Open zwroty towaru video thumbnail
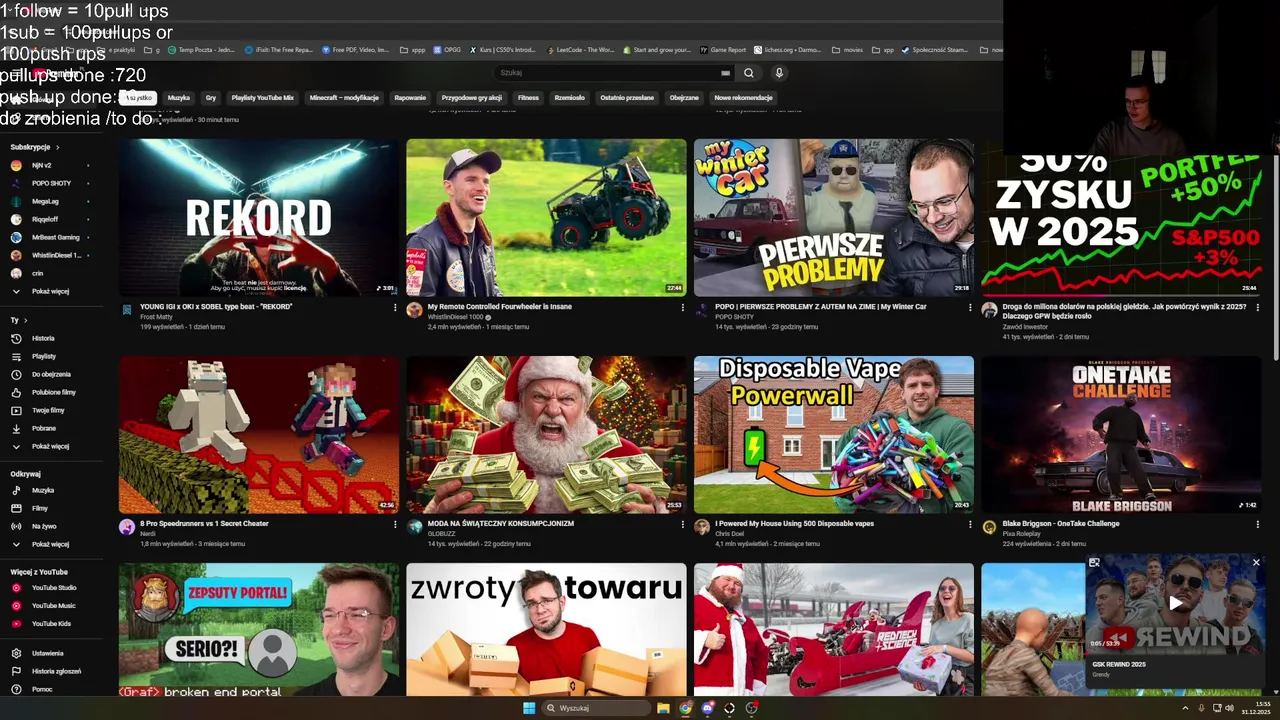This screenshot has height=720, width=1280. pyautogui.click(x=546, y=629)
